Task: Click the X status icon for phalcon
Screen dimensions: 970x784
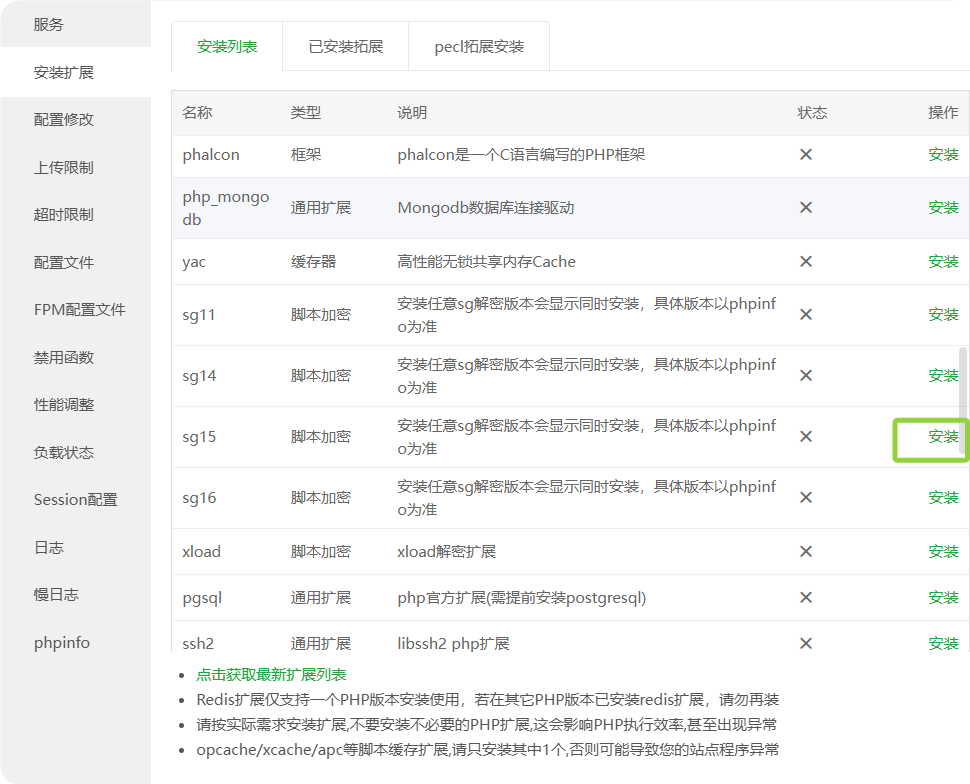Action: 805,155
